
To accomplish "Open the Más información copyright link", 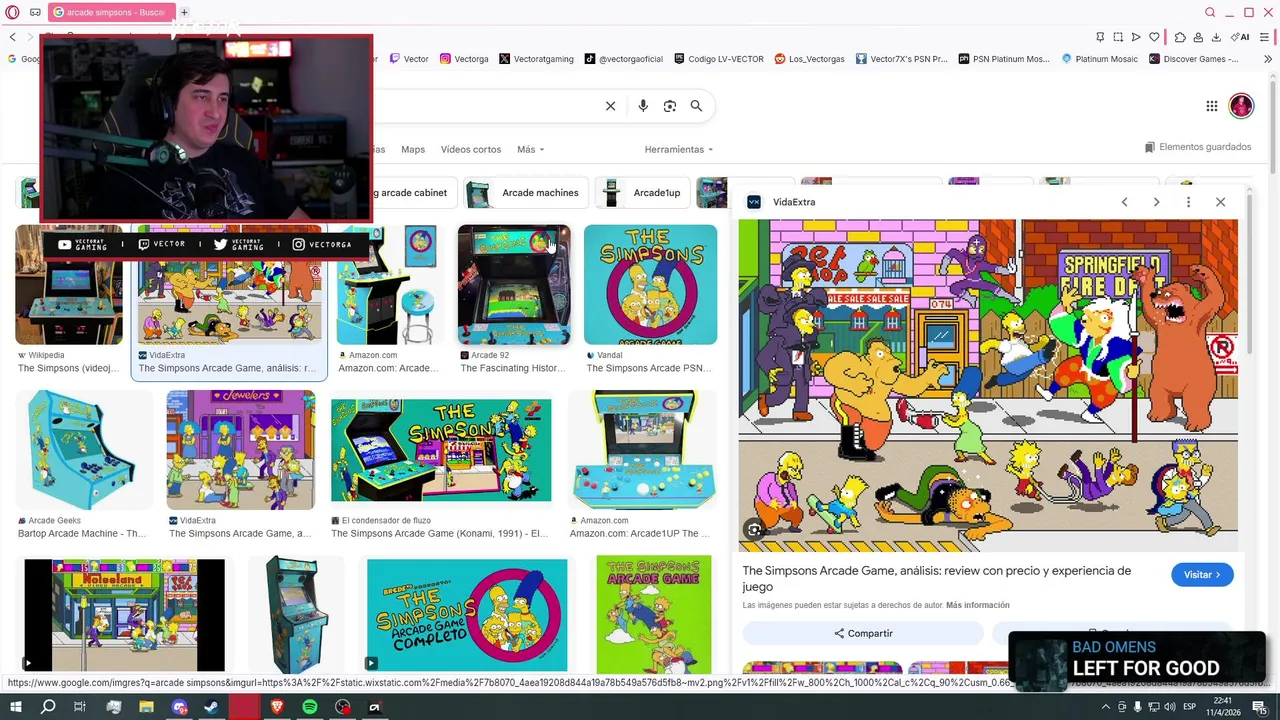I will 978,605.
